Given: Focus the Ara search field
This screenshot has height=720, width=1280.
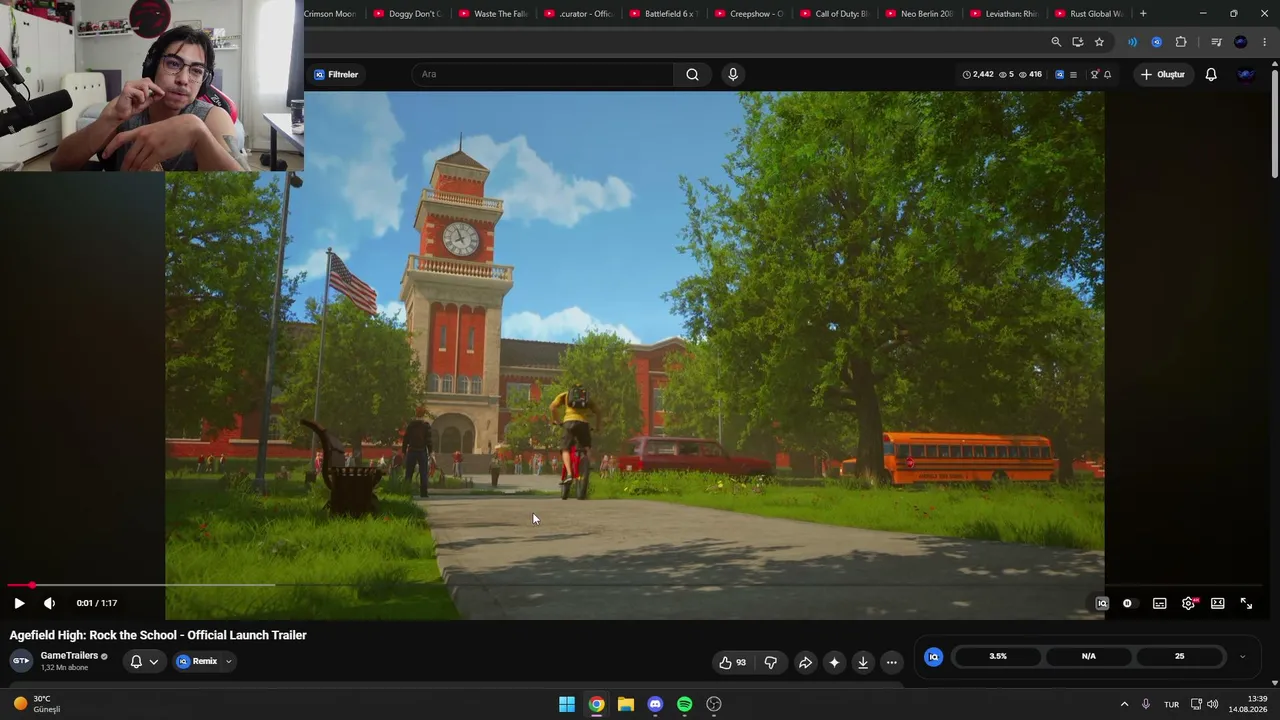Looking at the screenshot, I should click(543, 74).
